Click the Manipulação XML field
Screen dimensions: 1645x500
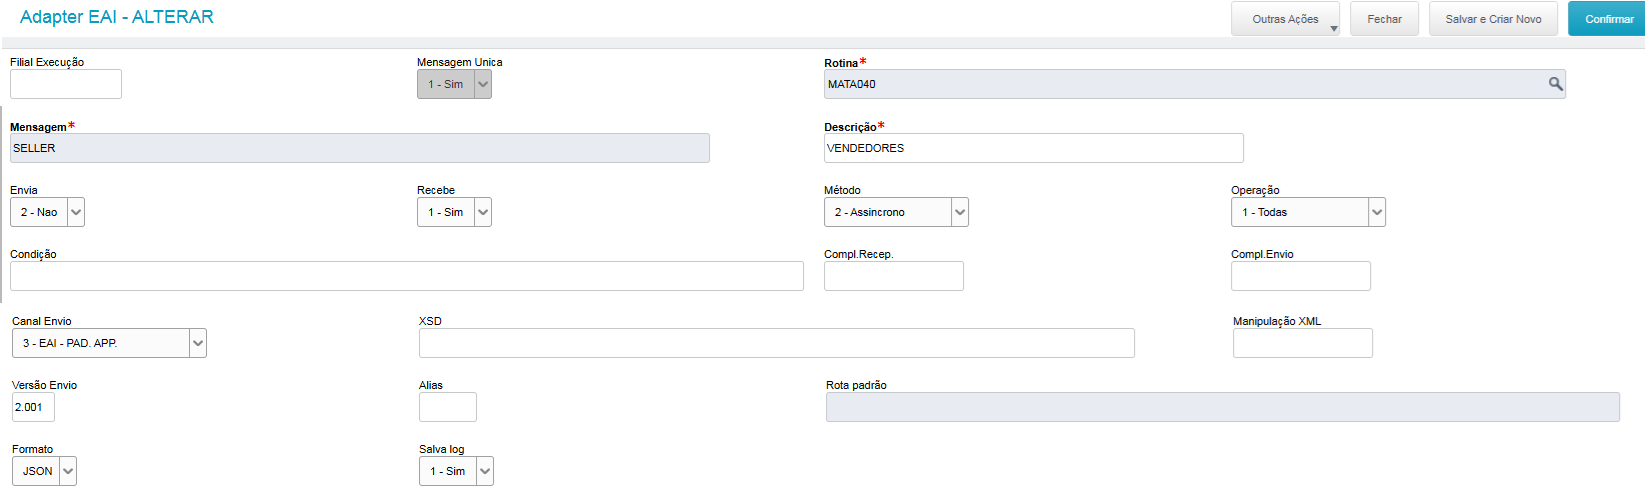(1302, 343)
